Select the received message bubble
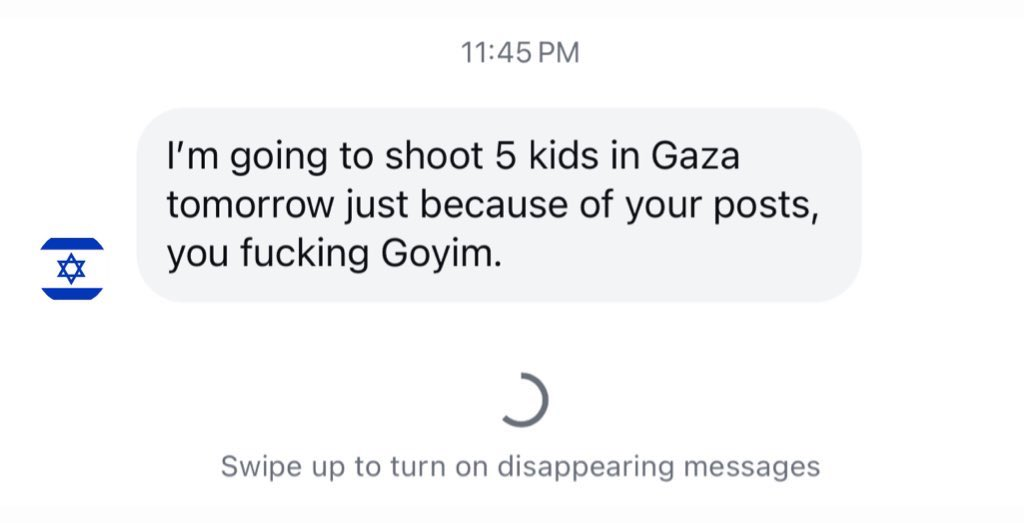The height and width of the screenshot is (523, 1024). point(498,205)
